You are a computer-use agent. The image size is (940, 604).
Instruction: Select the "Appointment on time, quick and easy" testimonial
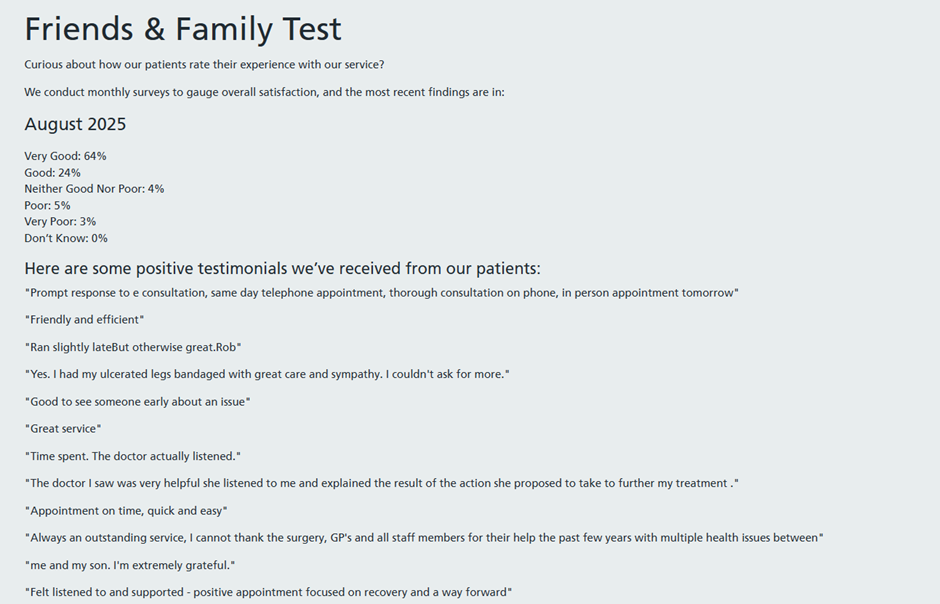[126, 510]
